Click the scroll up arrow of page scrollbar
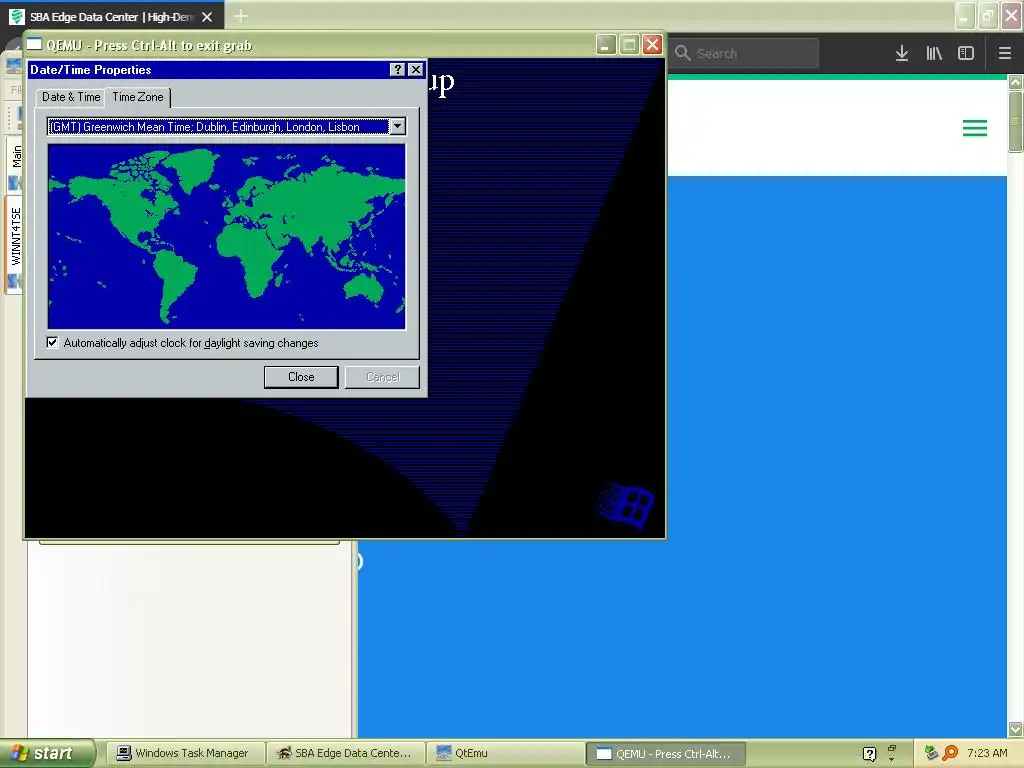Screen dimensions: 1024x768 1015,83
